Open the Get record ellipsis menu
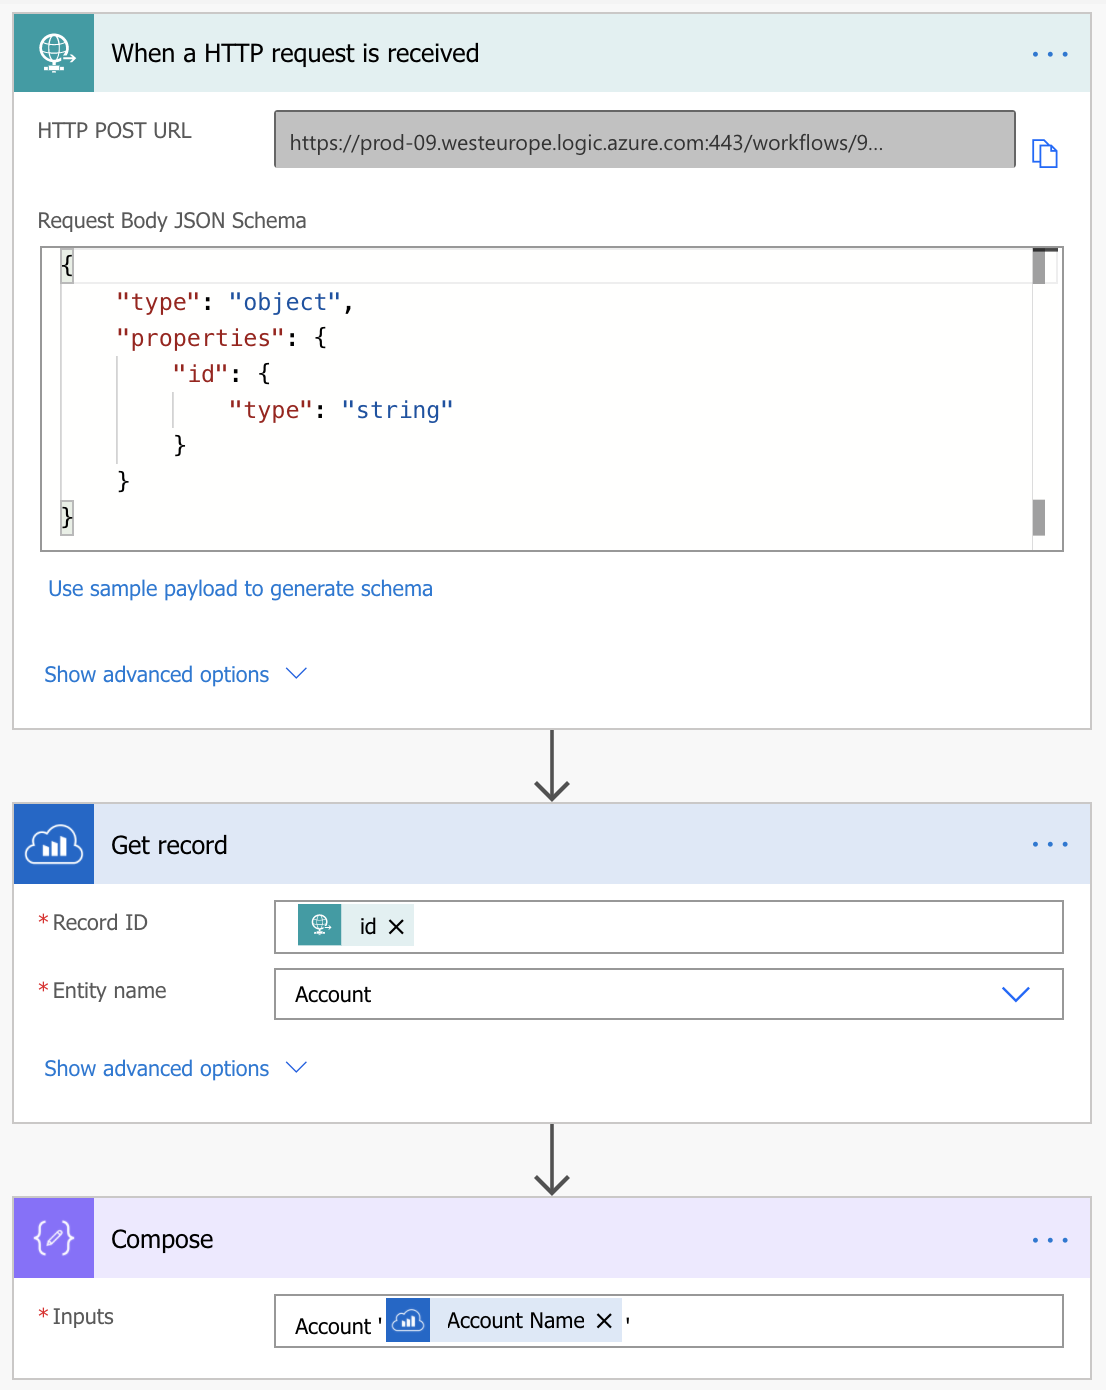This screenshot has width=1106, height=1390. point(1049,845)
